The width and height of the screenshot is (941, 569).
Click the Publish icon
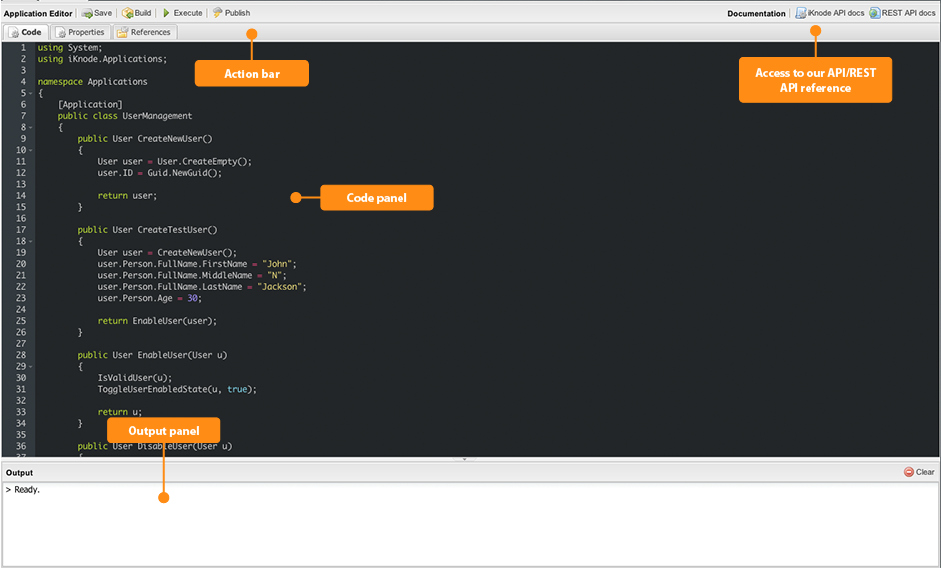click(217, 13)
